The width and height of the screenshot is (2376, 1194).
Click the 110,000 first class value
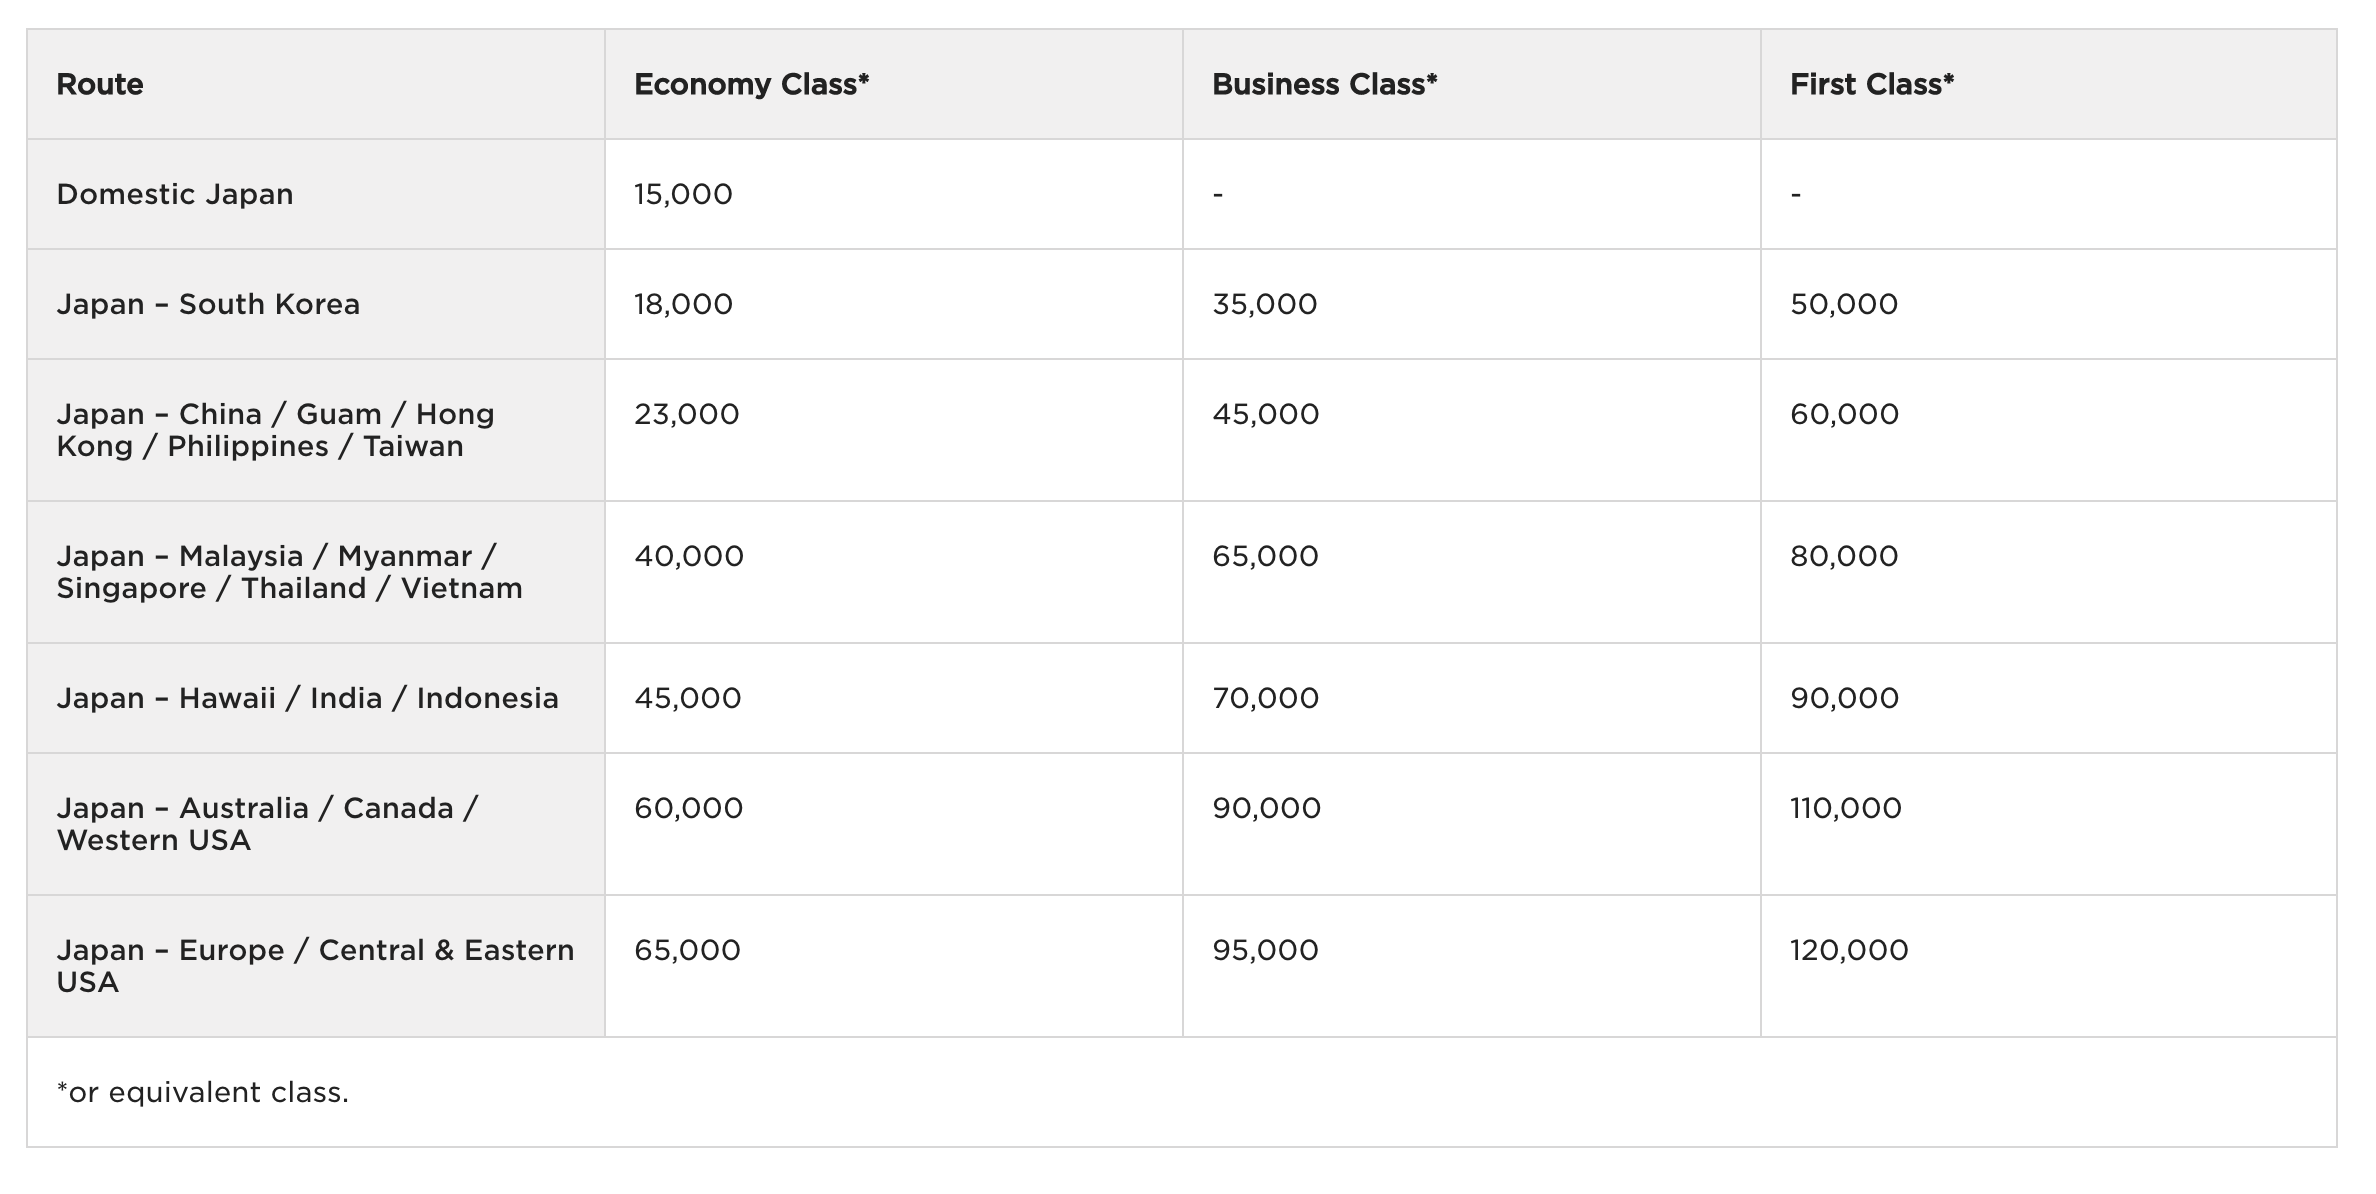click(1846, 808)
